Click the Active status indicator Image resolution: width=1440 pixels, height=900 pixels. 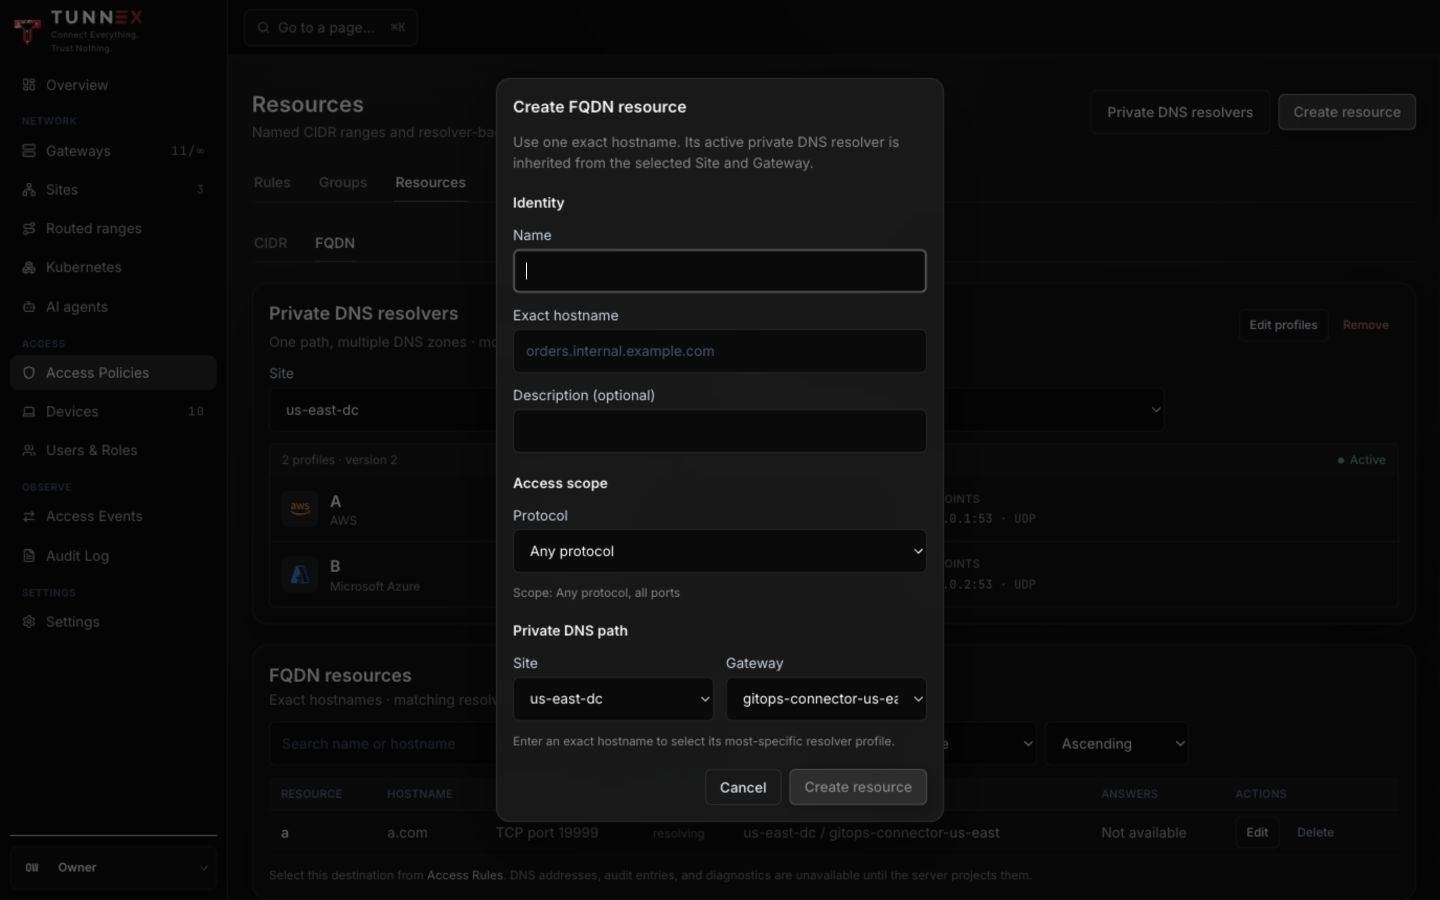(1361, 460)
